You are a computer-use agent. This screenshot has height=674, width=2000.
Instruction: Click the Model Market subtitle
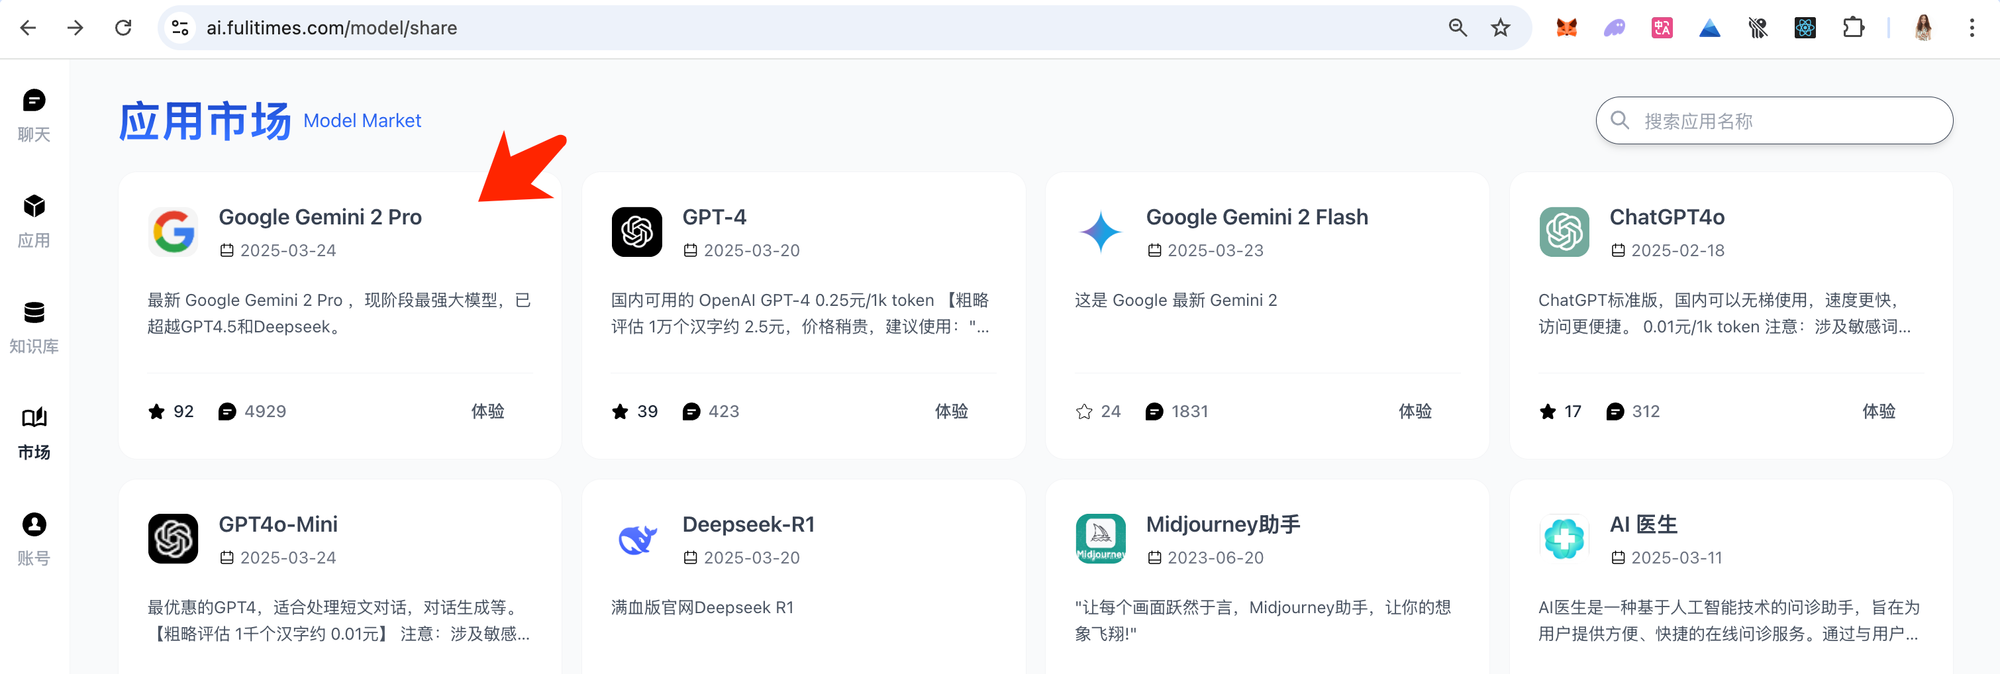[x=362, y=121]
